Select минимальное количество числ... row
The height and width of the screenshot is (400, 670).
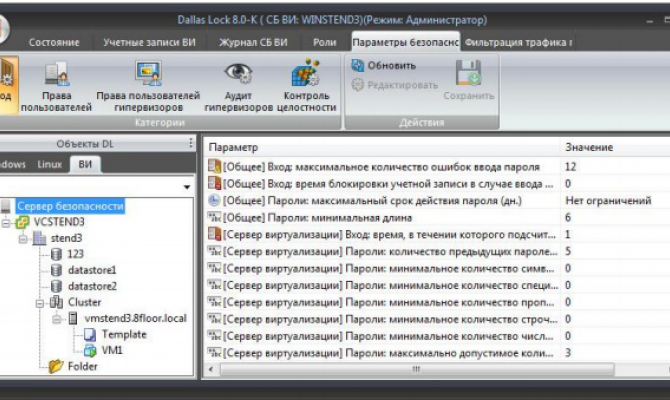[438, 336]
